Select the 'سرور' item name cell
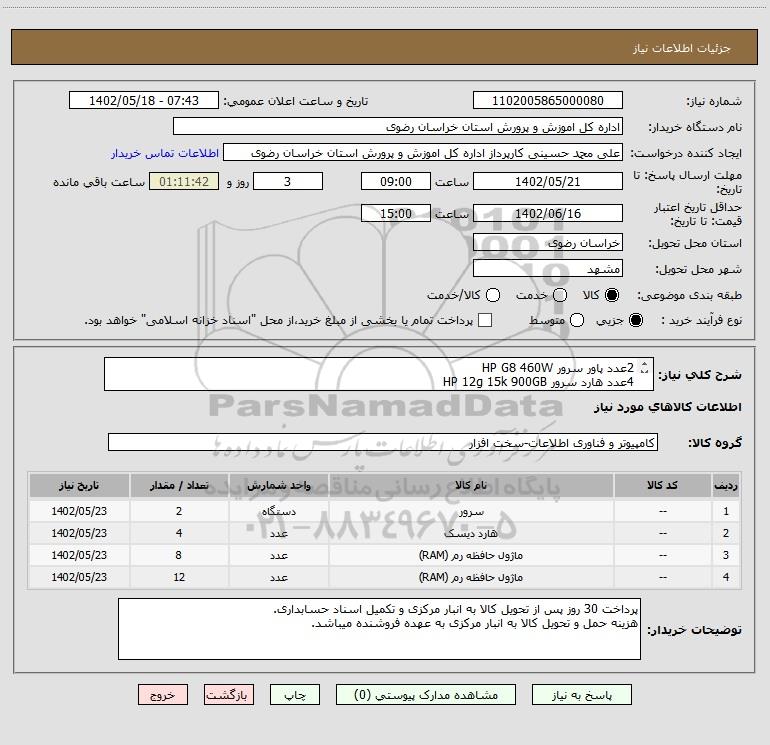Image resolution: width=770 pixels, height=745 pixels. coord(471,511)
